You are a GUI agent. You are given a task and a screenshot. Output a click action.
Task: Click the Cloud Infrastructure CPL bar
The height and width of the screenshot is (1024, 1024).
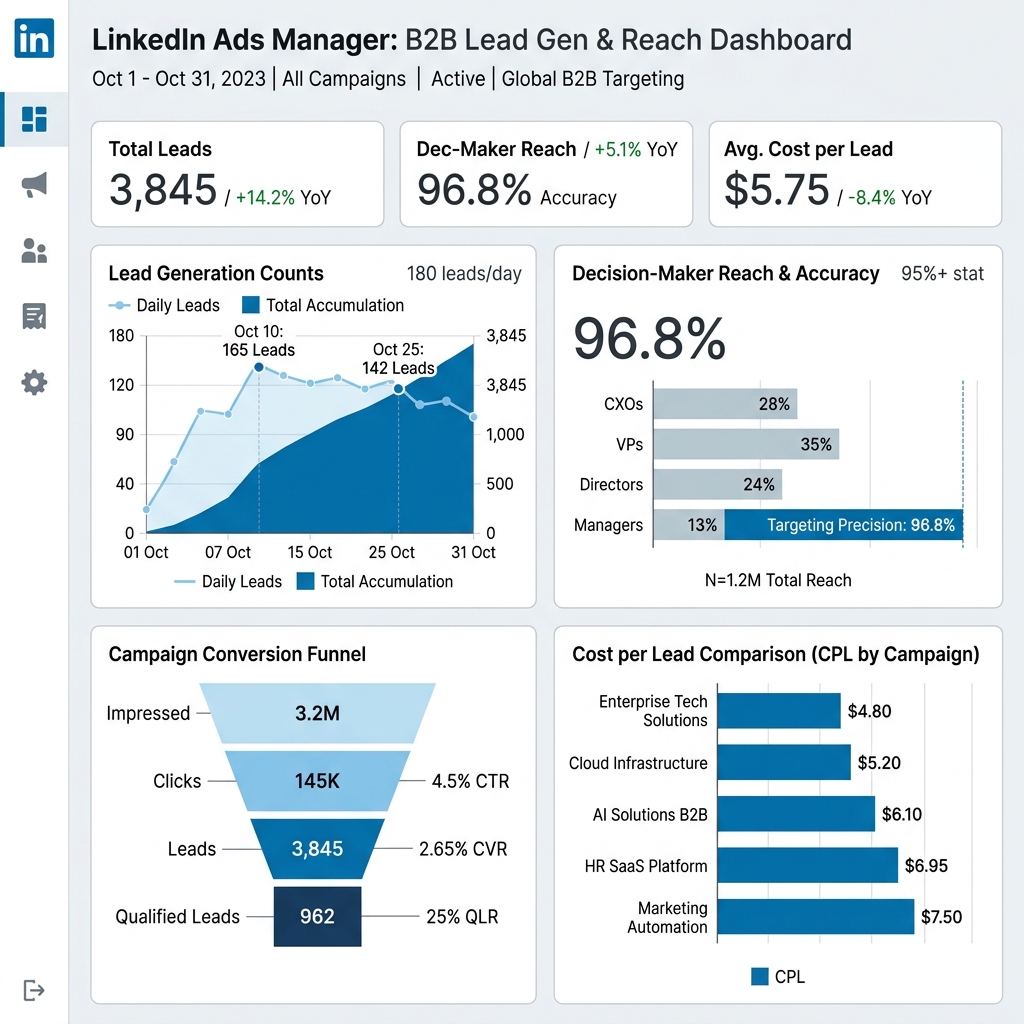[x=784, y=762]
